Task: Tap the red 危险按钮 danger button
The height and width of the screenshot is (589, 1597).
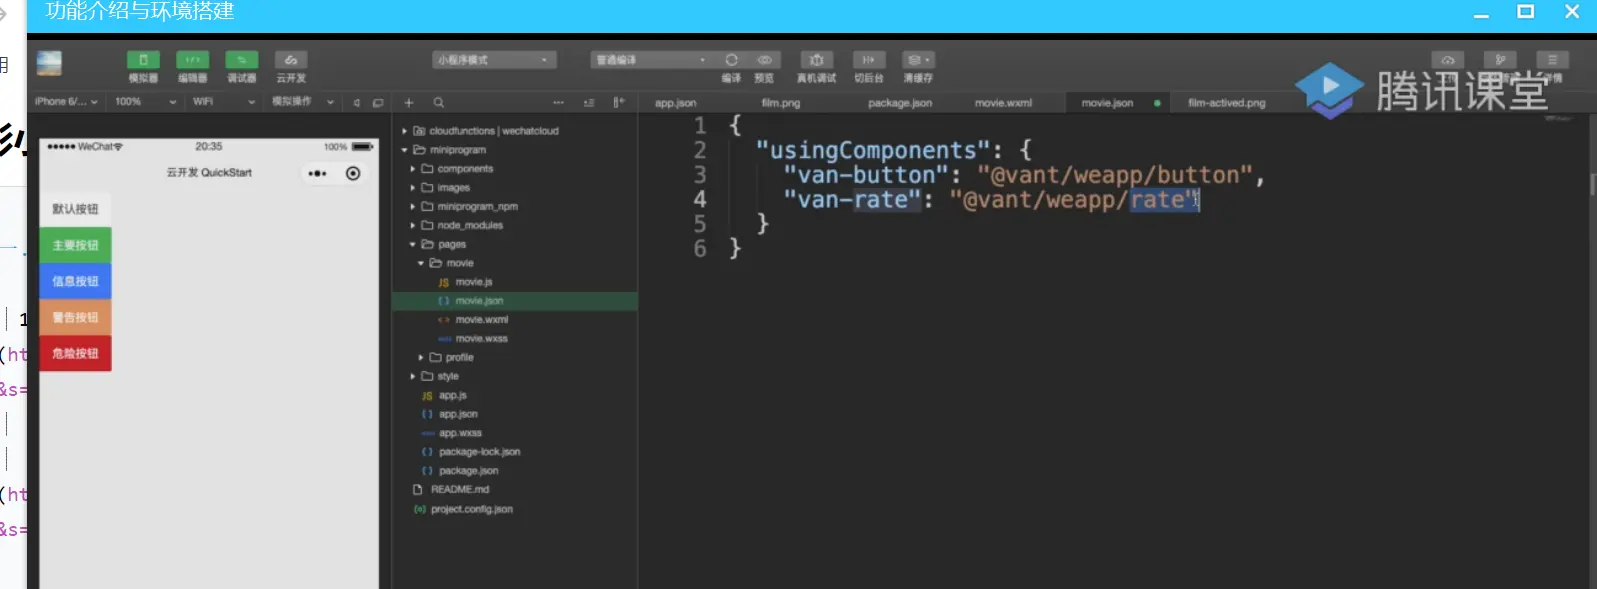Action: tap(76, 353)
